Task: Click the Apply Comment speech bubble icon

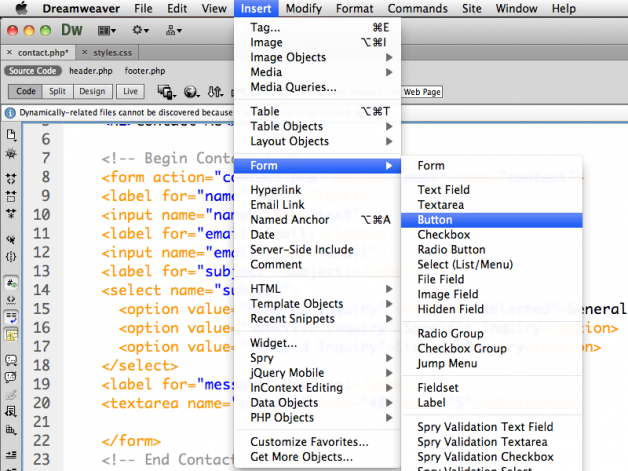Action: click(x=11, y=360)
